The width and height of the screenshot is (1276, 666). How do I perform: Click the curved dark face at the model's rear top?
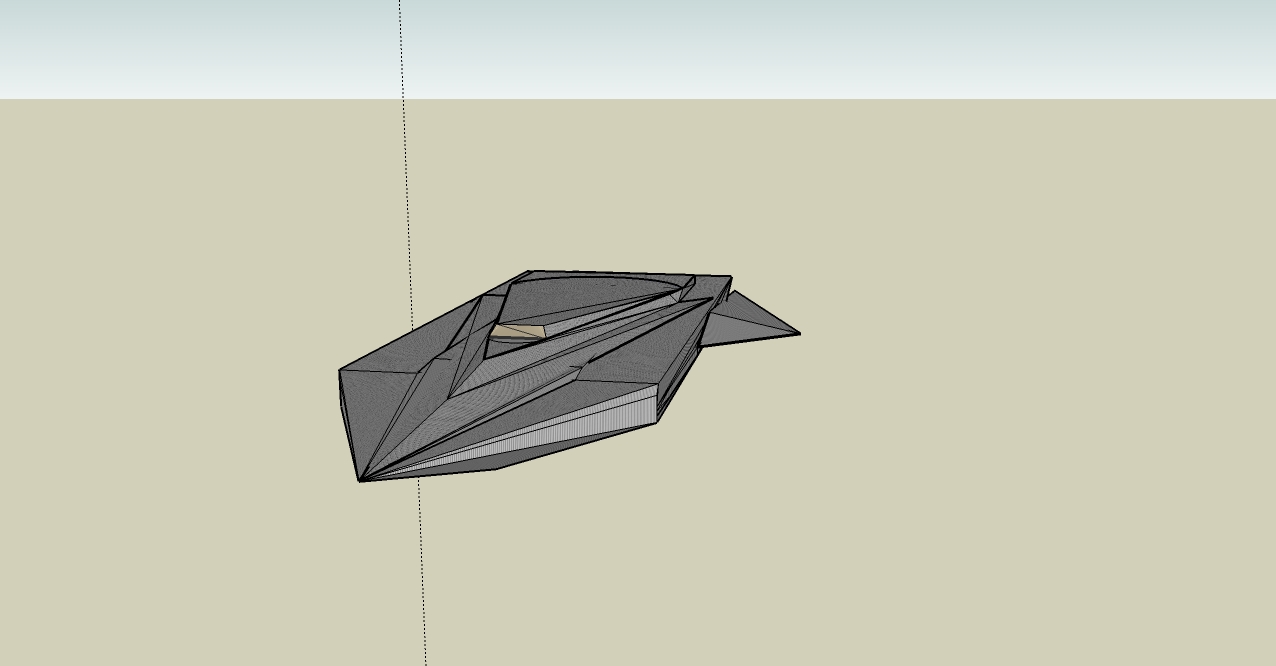click(590, 290)
